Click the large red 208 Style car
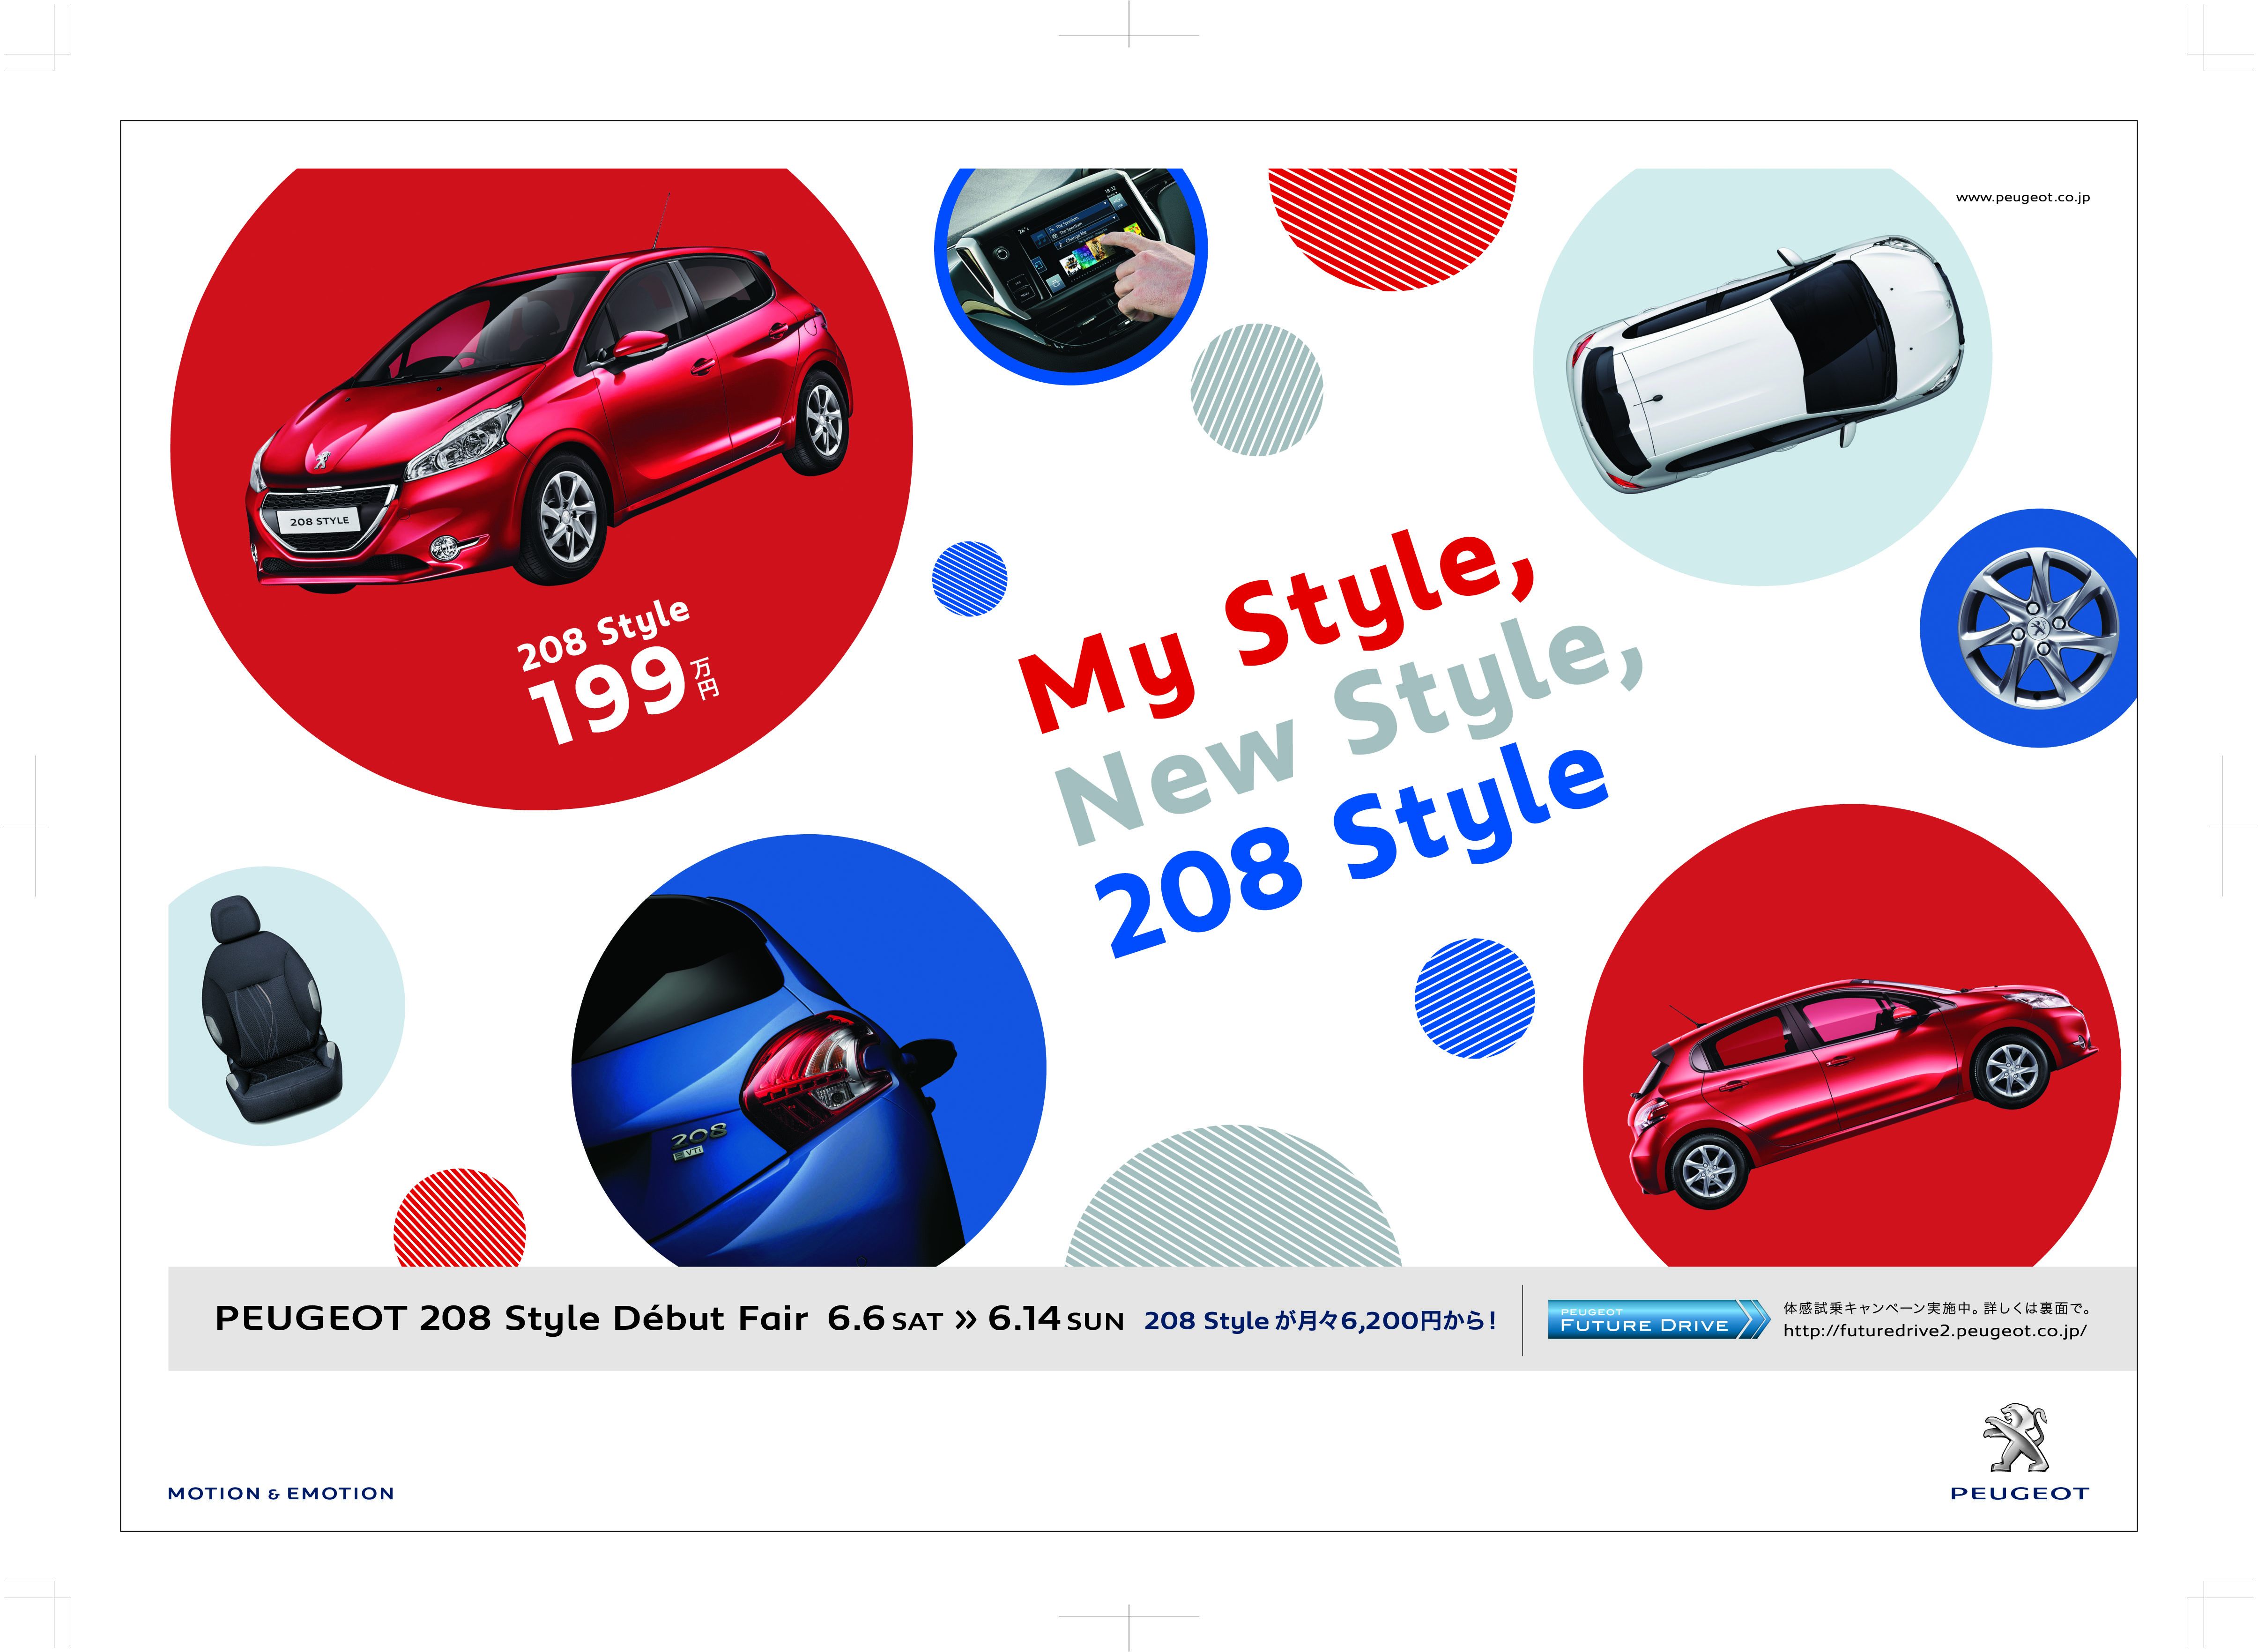 549,420
